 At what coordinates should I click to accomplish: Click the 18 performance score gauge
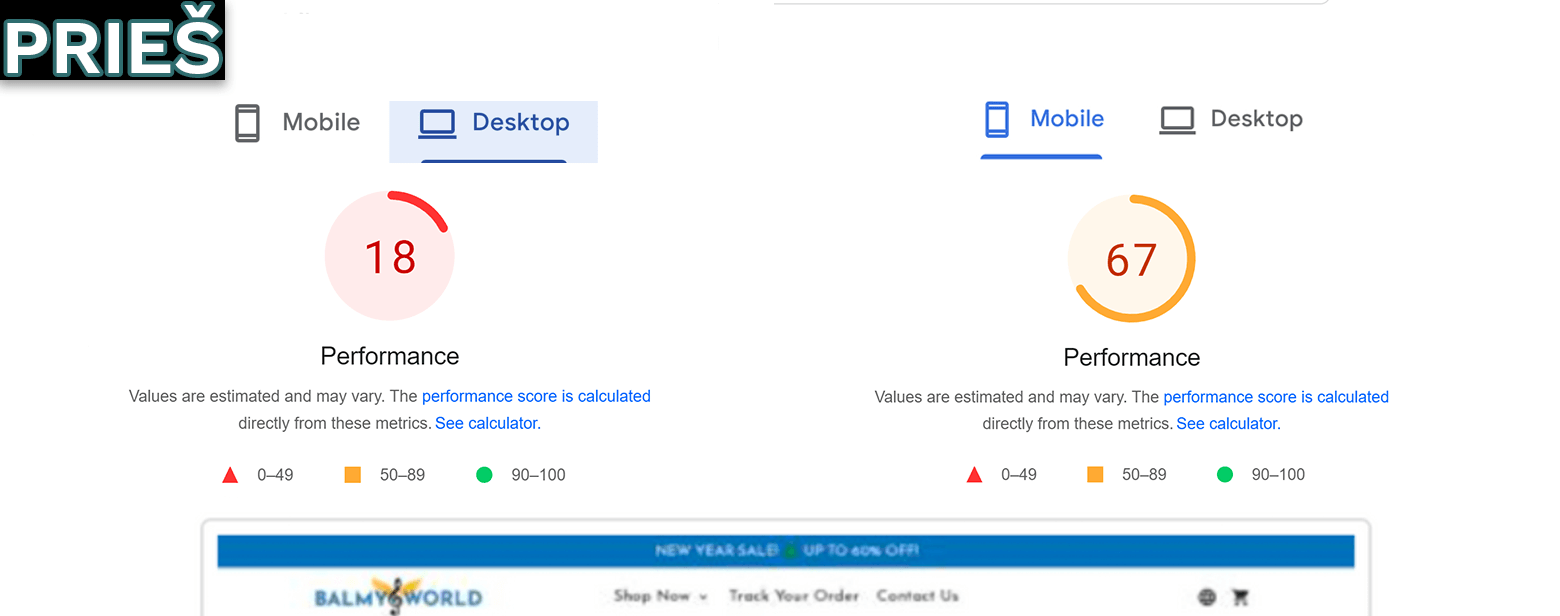(x=390, y=256)
